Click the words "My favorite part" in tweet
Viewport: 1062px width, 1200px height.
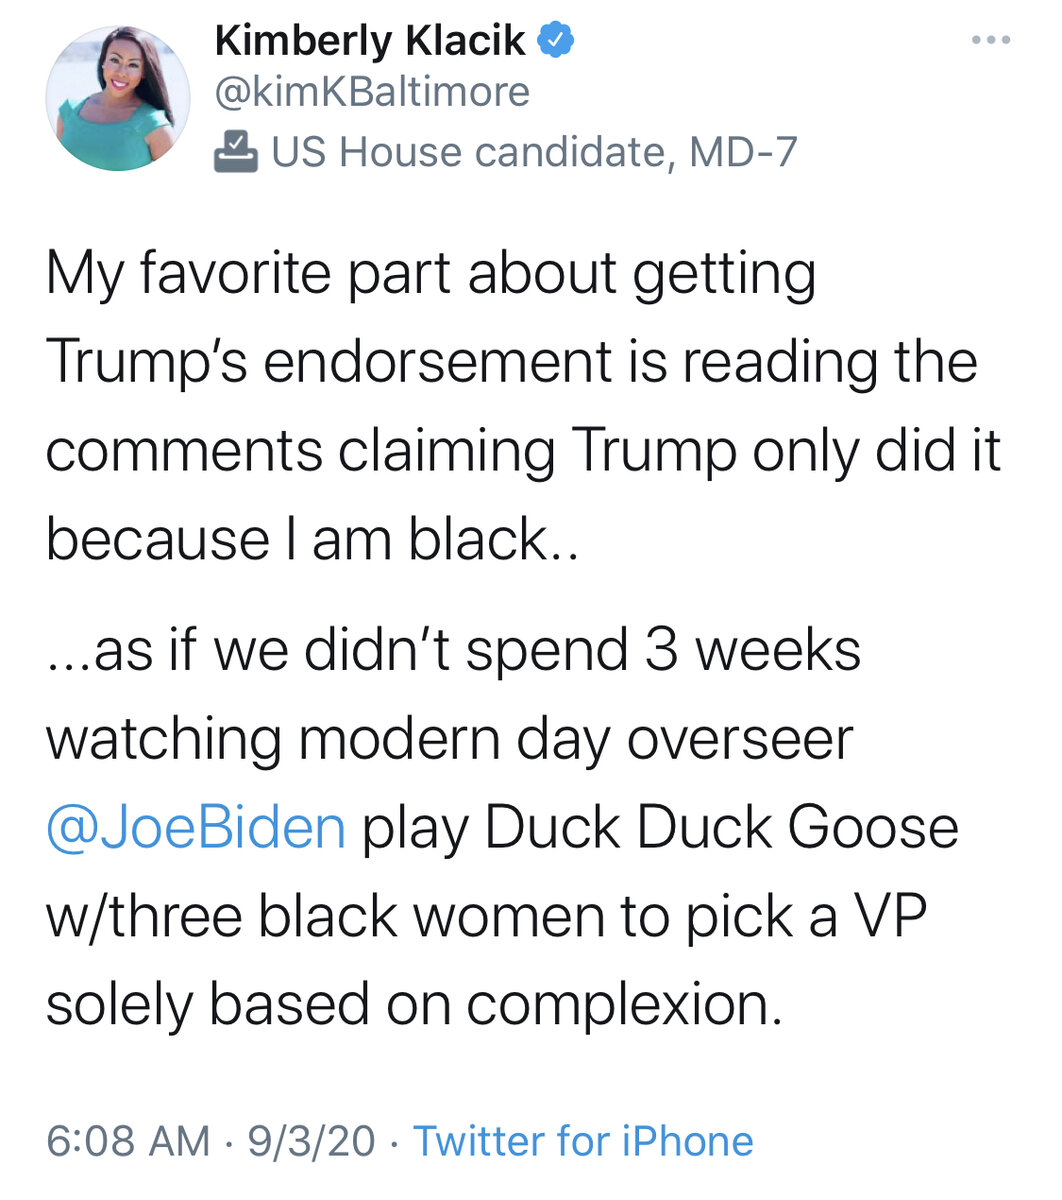pyautogui.click(x=188, y=274)
